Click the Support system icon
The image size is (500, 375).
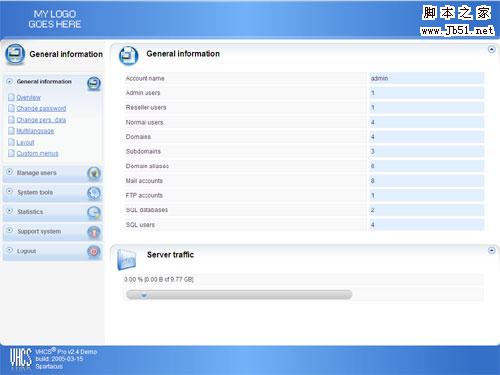(x=94, y=232)
